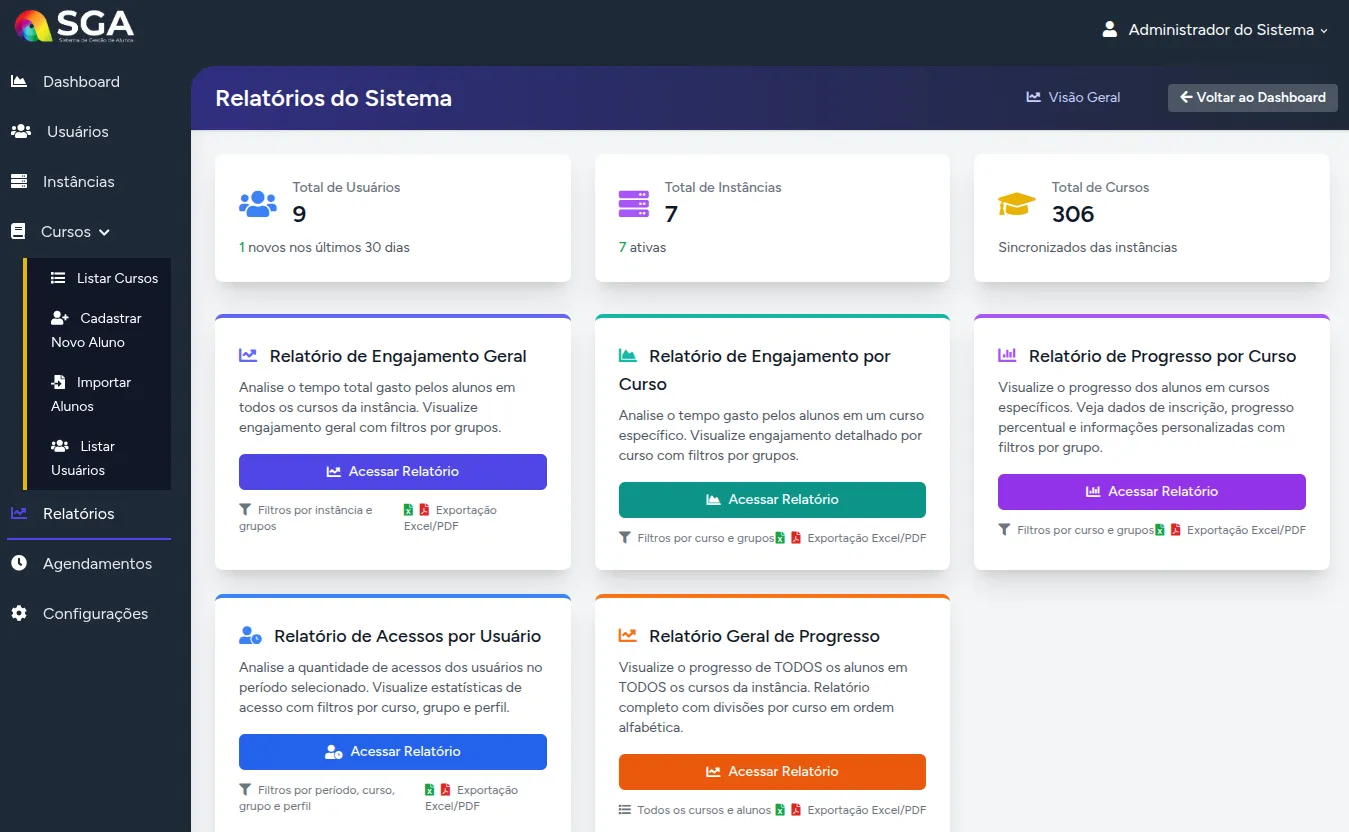The width and height of the screenshot is (1349, 832).
Task: Open the Administrador do Sistema user dropdown
Action: [x=1218, y=30]
